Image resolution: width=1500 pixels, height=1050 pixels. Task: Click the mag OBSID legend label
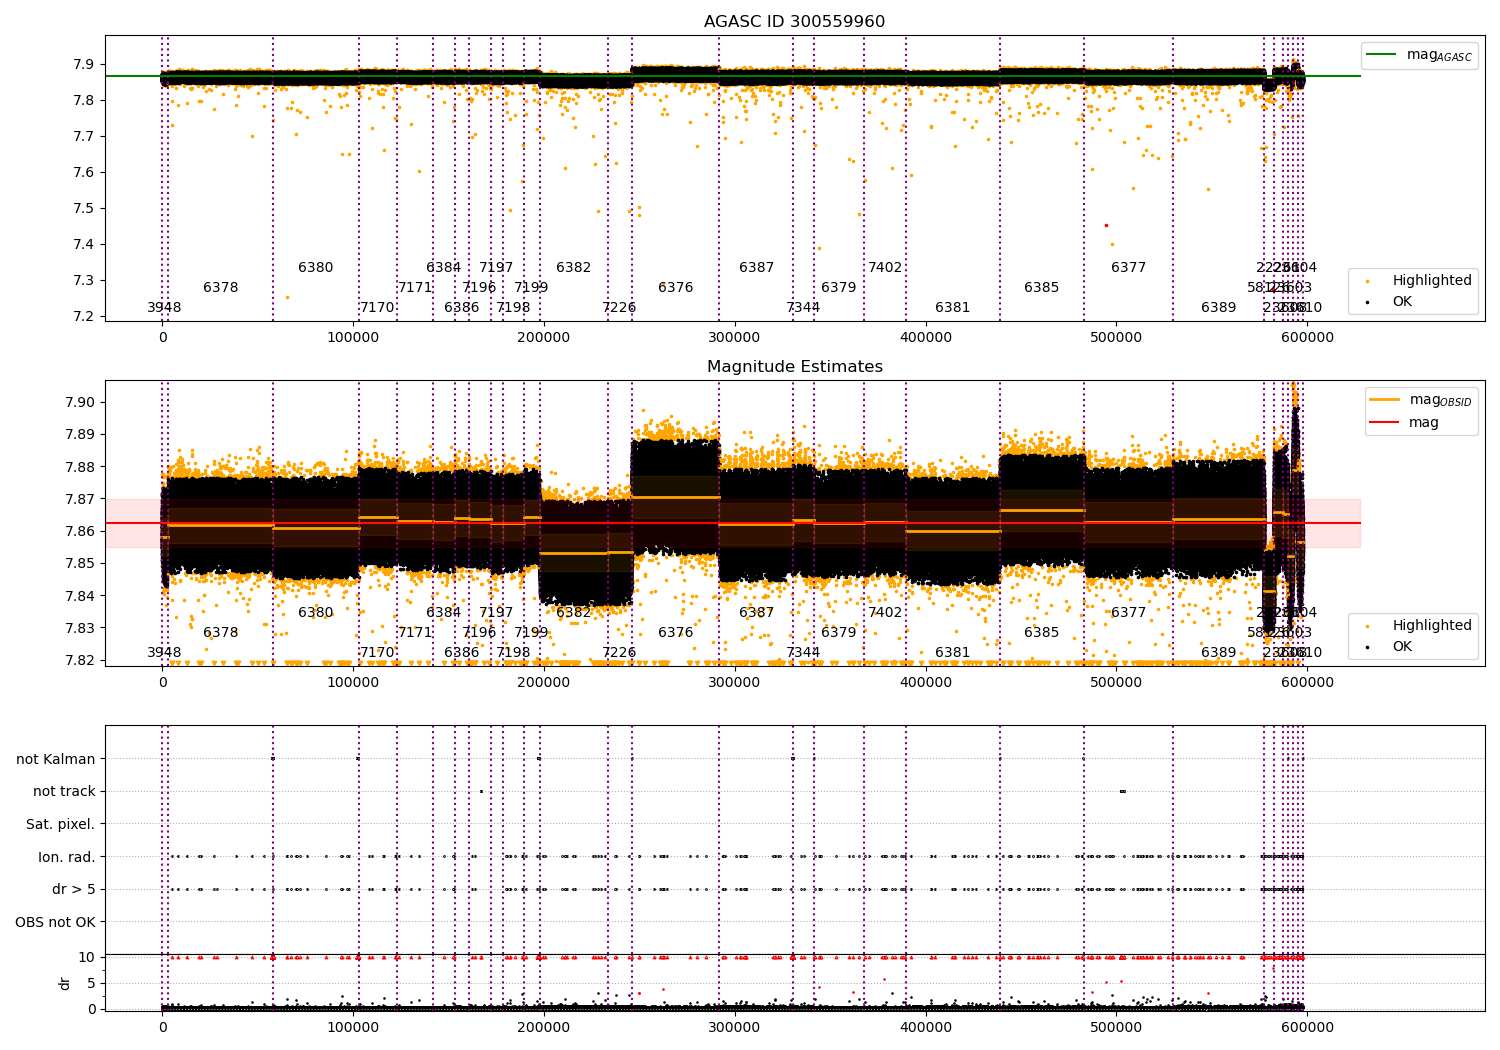pos(1440,400)
